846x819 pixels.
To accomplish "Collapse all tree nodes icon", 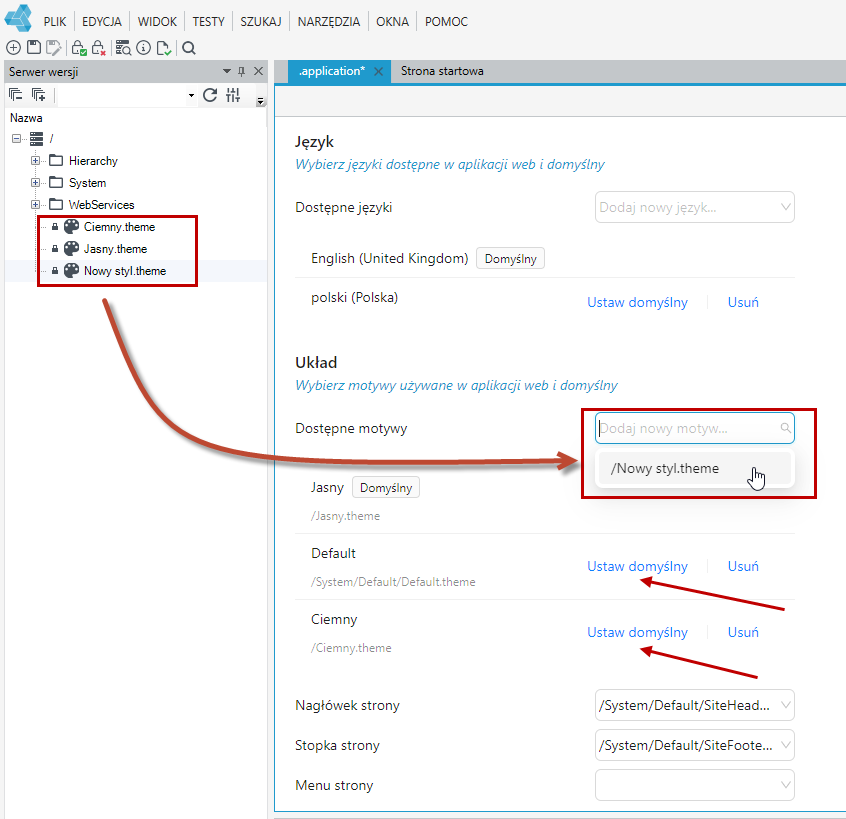I will pyautogui.click(x=16, y=95).
